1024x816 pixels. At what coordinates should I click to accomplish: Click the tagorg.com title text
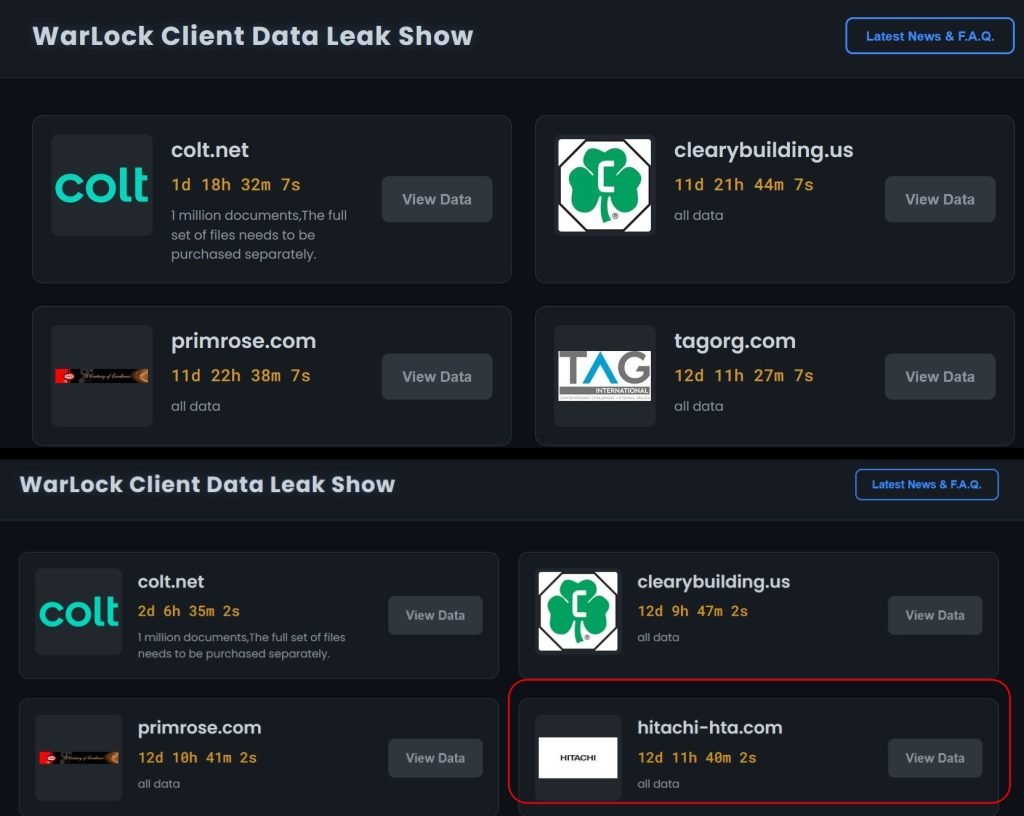tap(734, 341)
